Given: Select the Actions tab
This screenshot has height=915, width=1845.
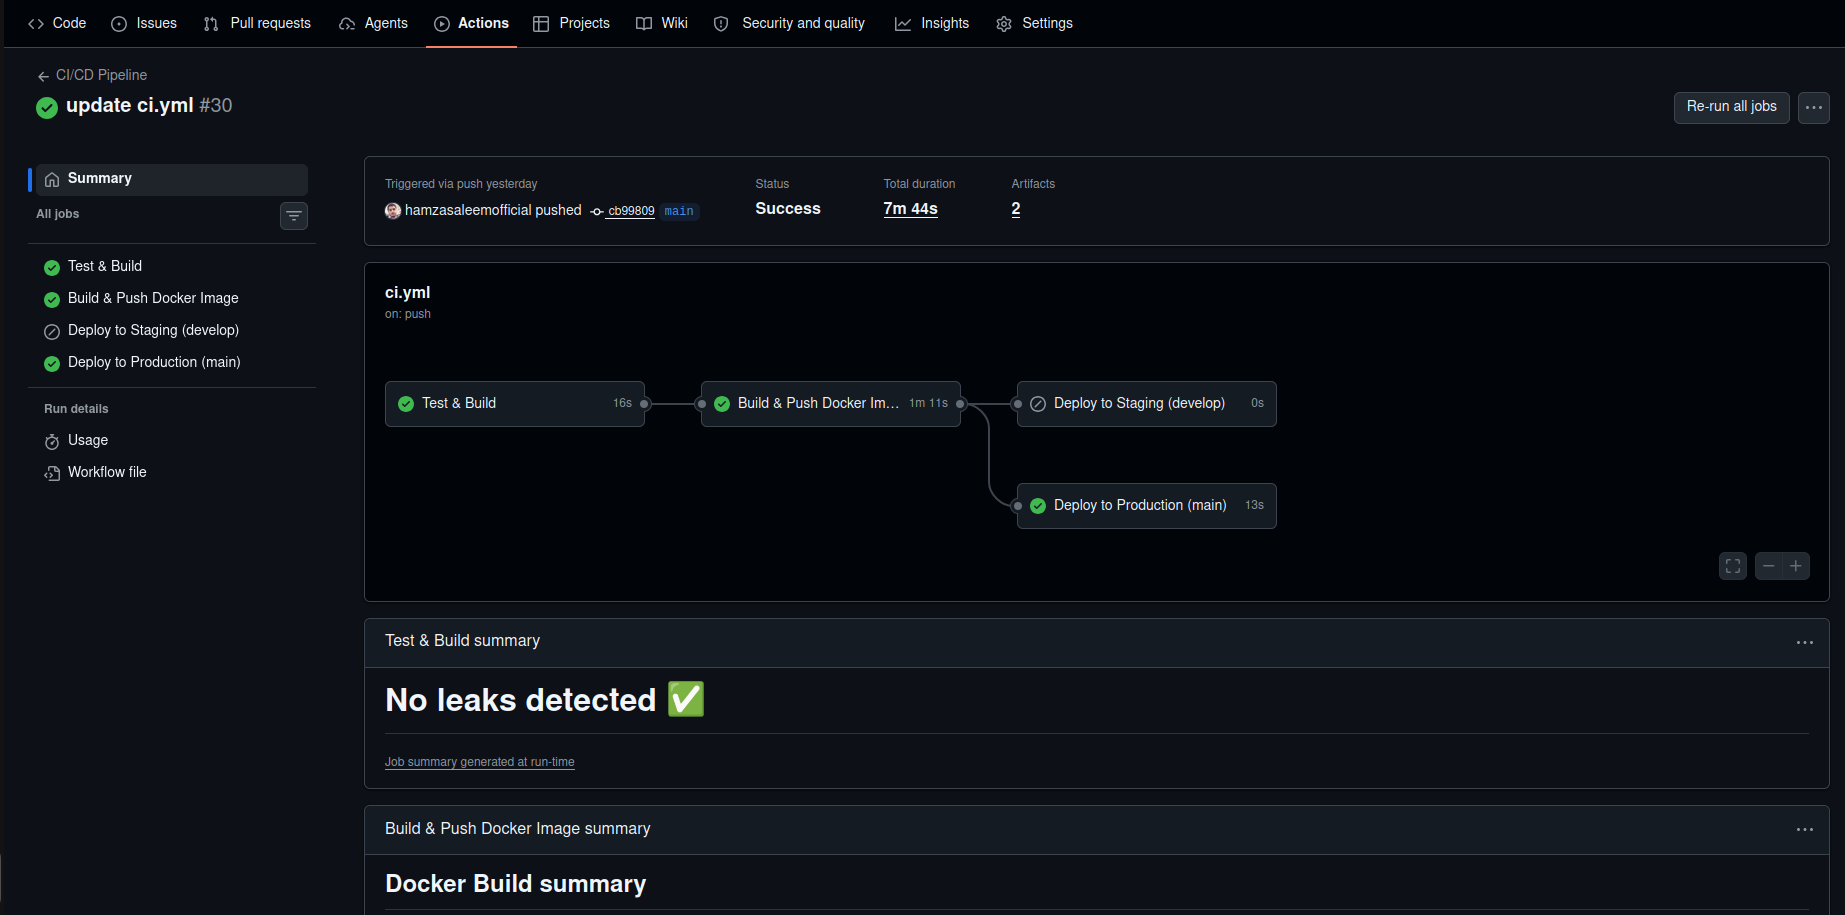Looking at the screenshot, I should click(471, 23).
